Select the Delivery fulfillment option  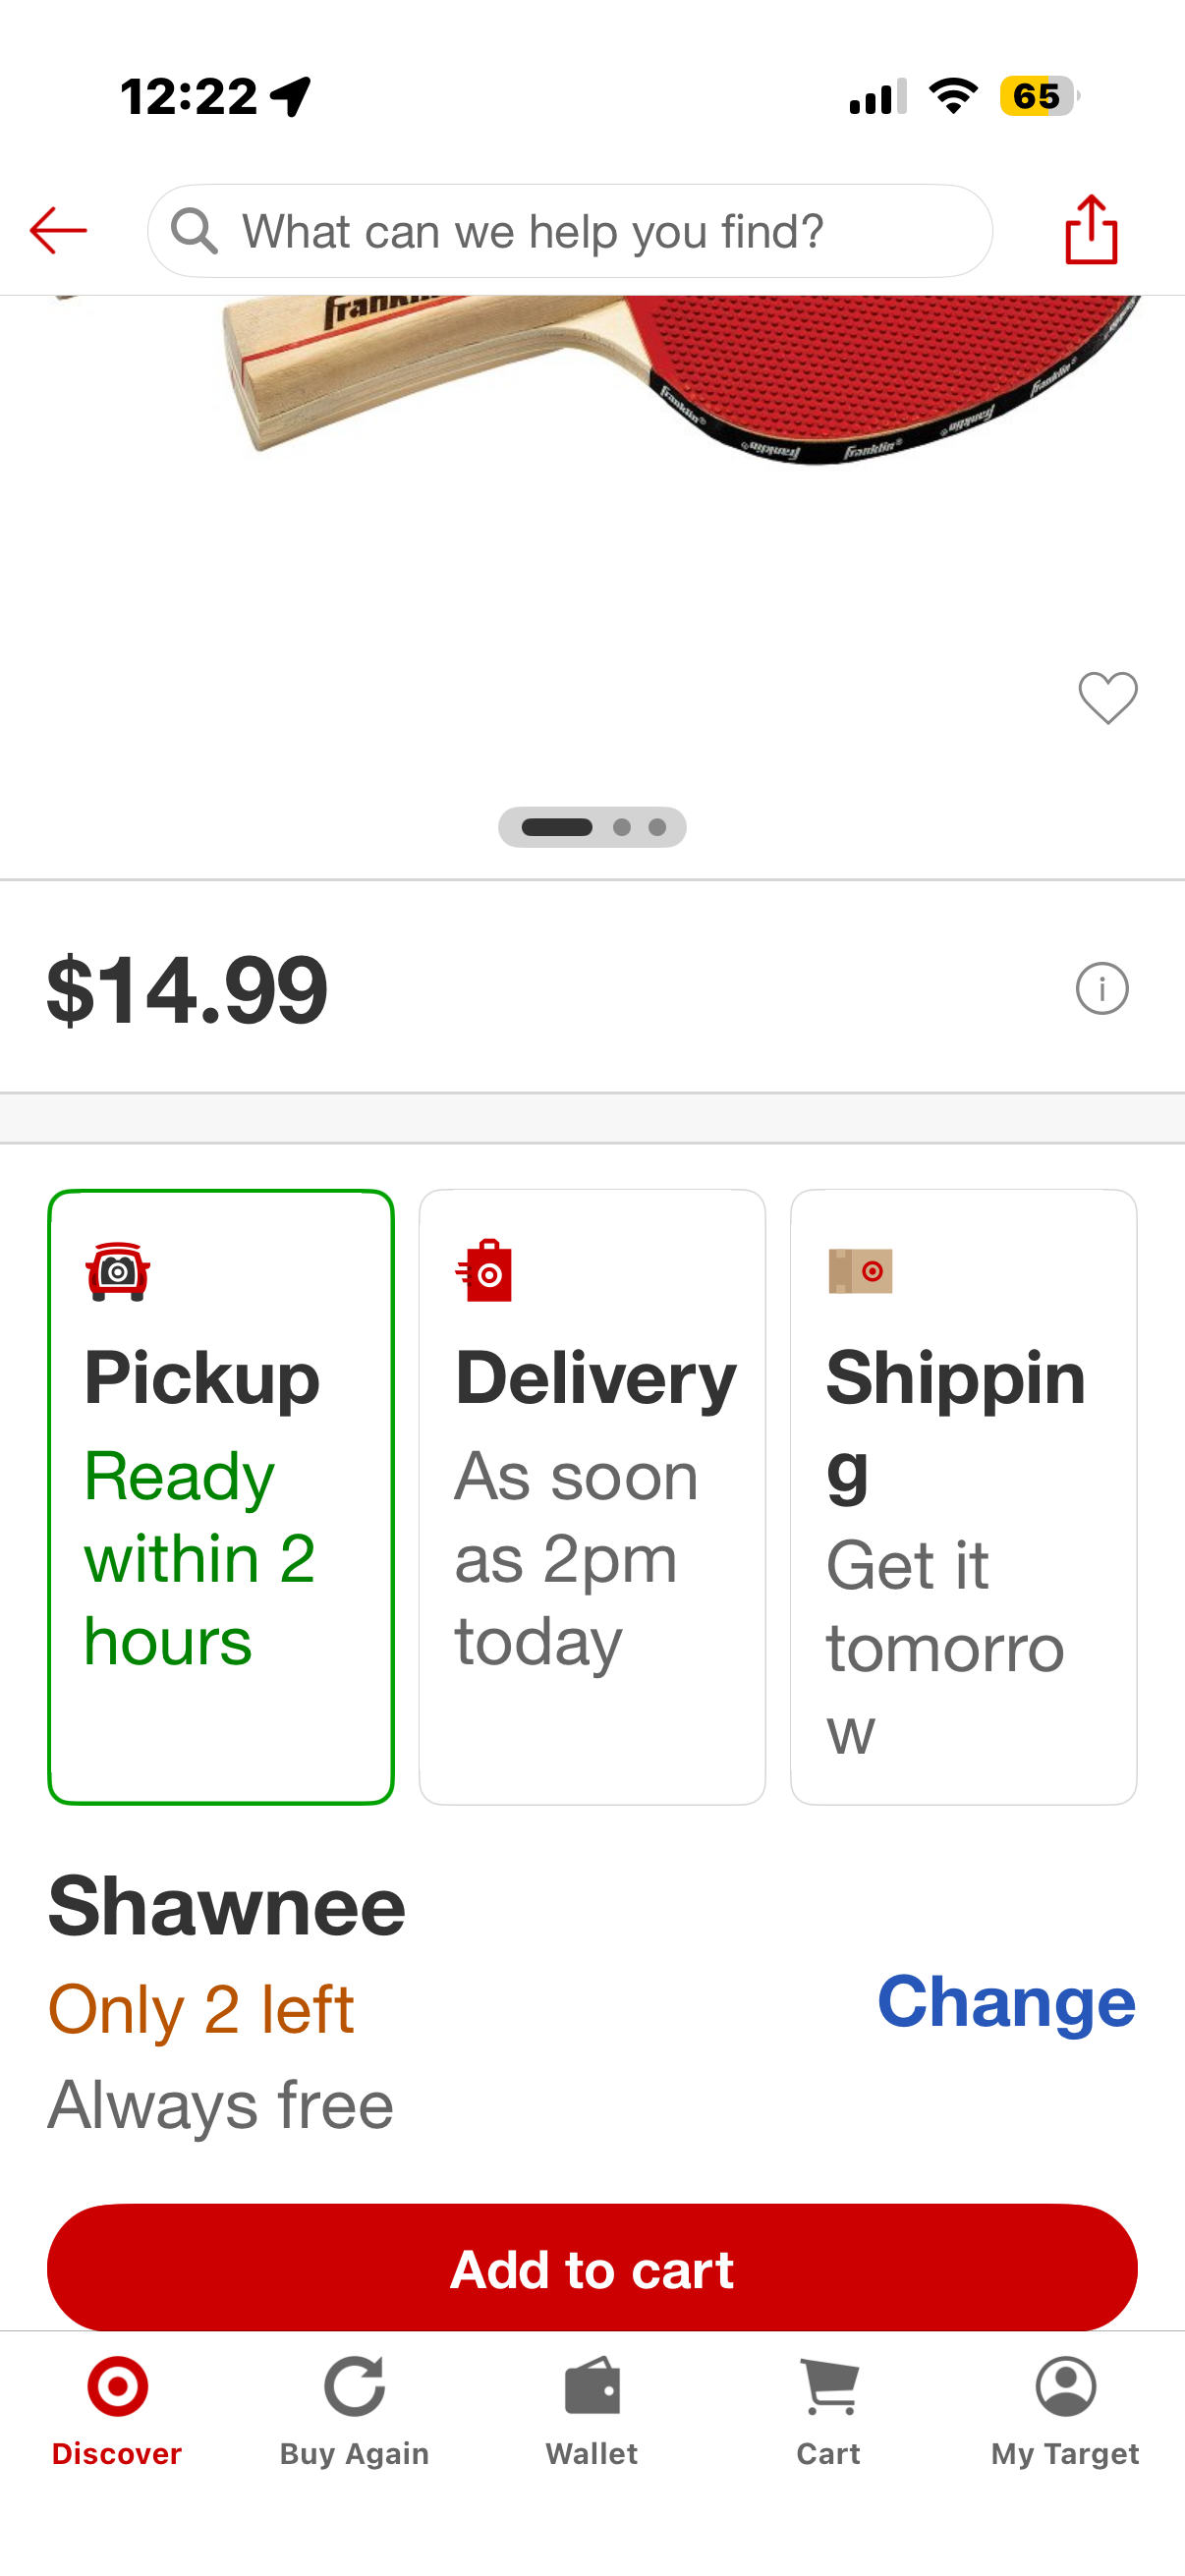[592, 1497]
